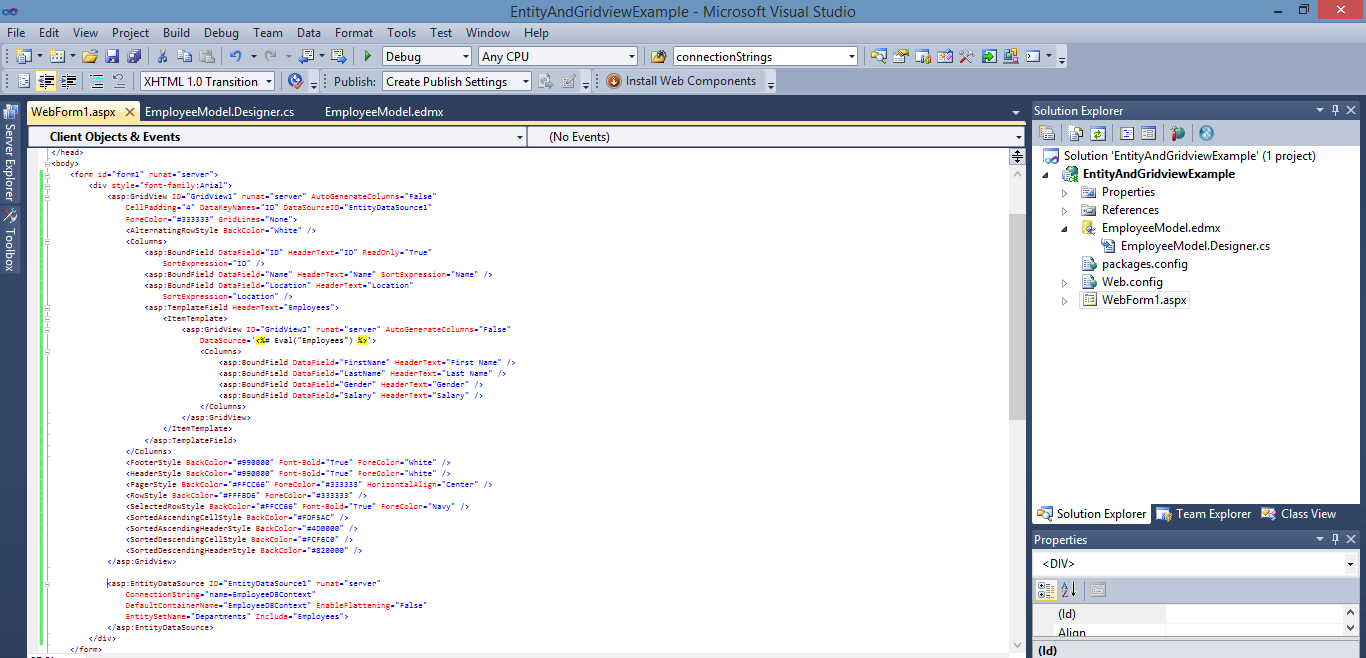Switch to the Class View tab
The image size is (1366, 658).
[x=1298, y=514]
